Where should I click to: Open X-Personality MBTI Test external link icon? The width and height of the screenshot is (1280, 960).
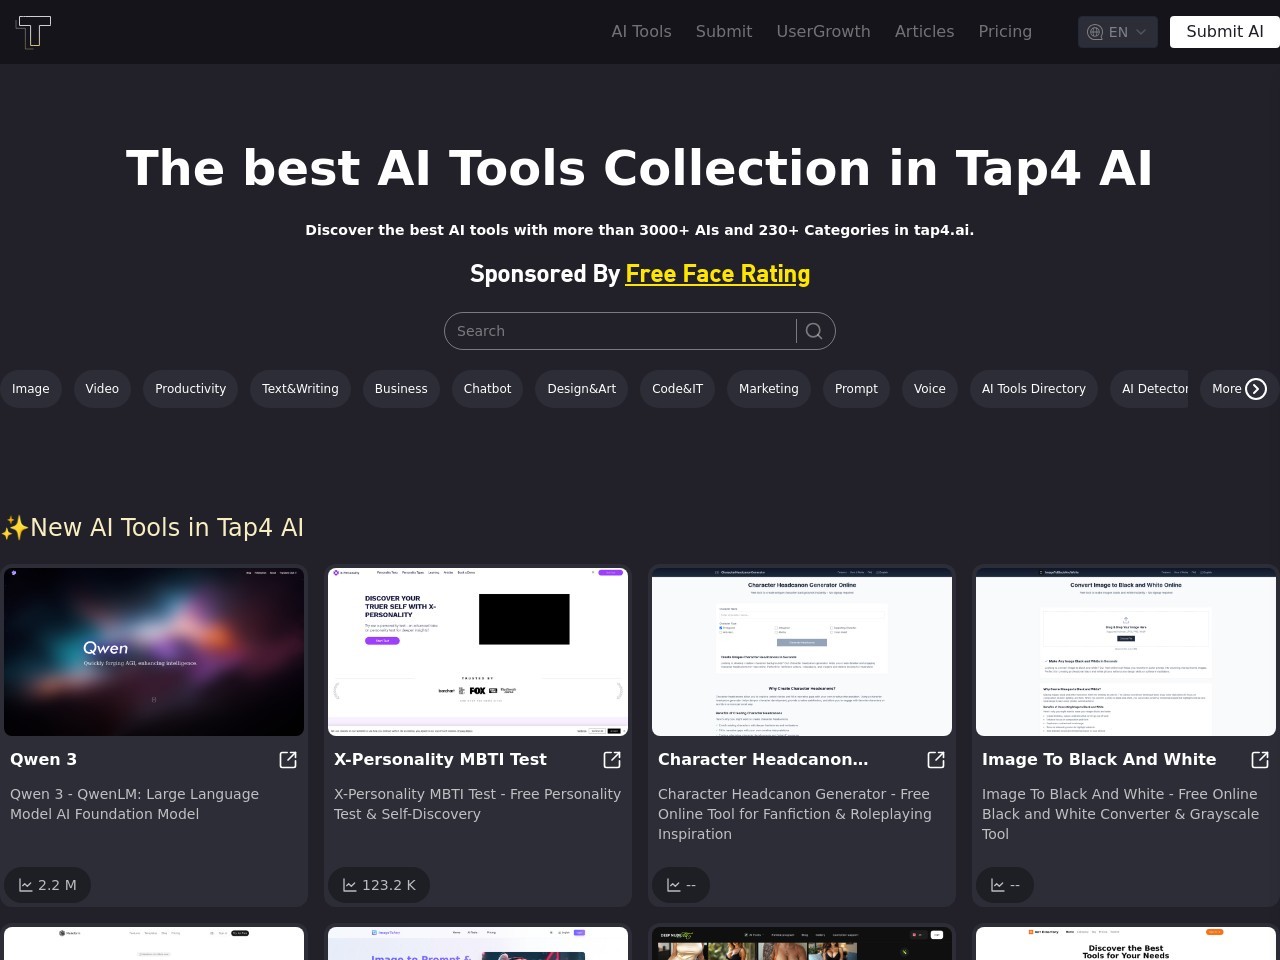(612, 760)
